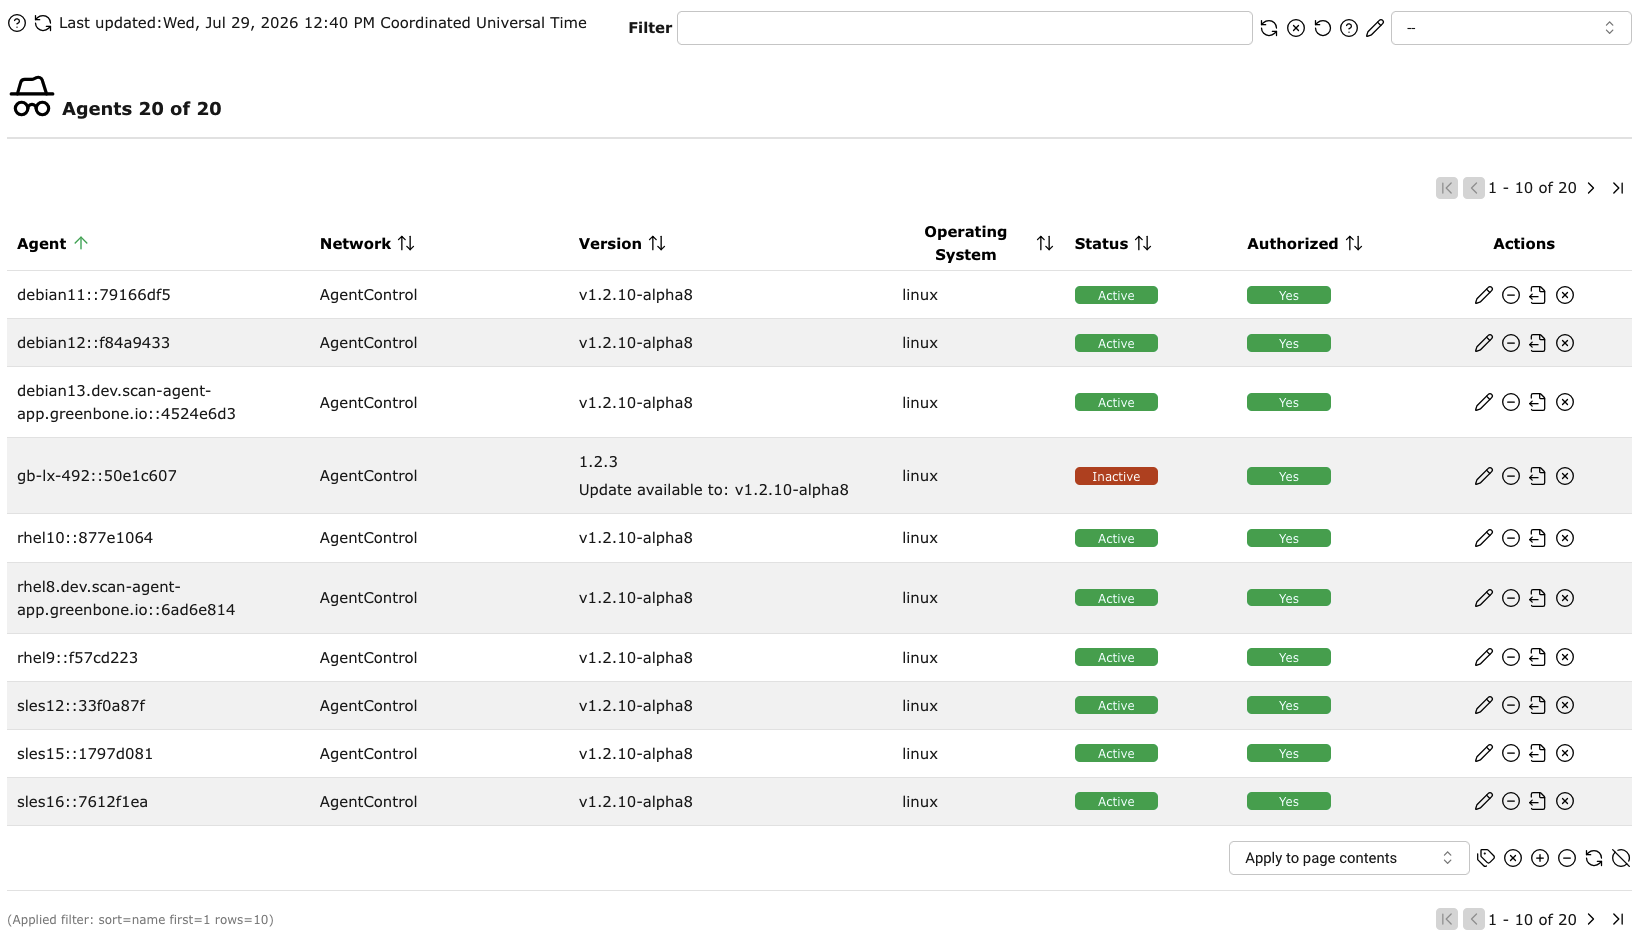Click the bulk plus-circle authorize icon
This screenshot has width=1643, height=942.
pos(1540,858)
